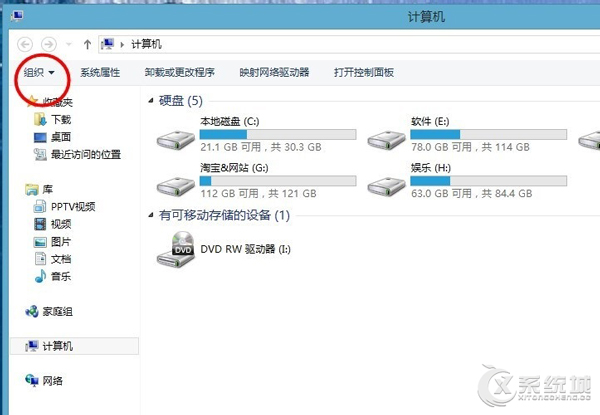The width and height of the screenshot is (600, 415).
Task: Open PPTV视频 library
Action: (73, 207)
